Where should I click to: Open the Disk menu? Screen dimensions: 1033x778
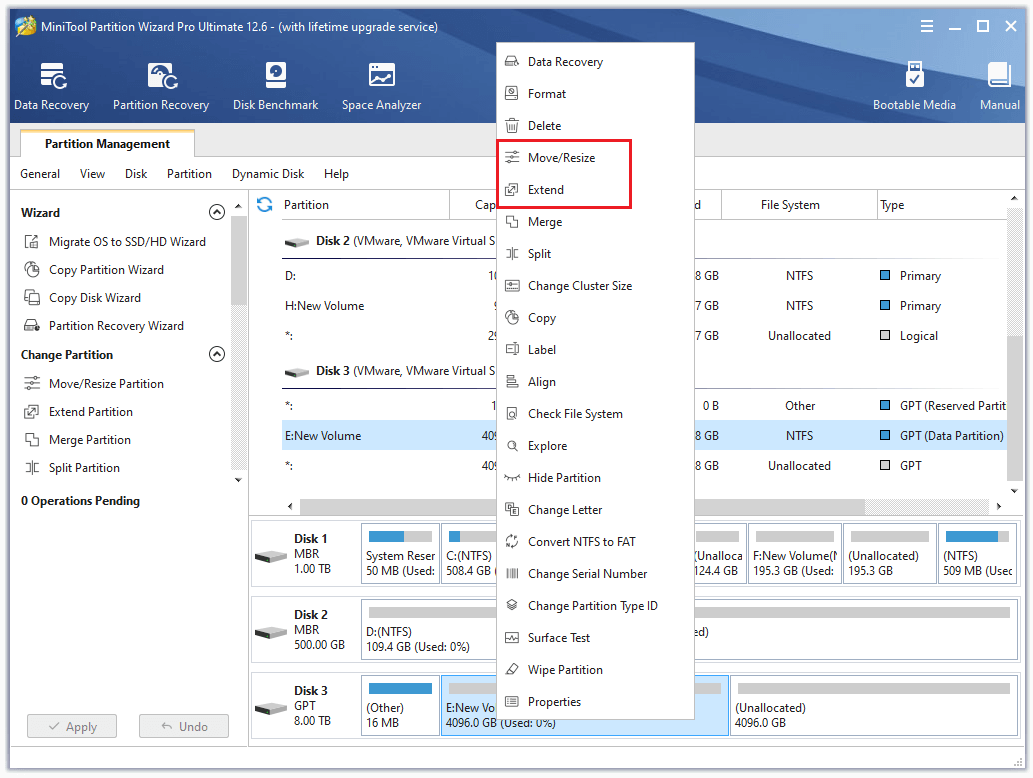click(136, 174)
